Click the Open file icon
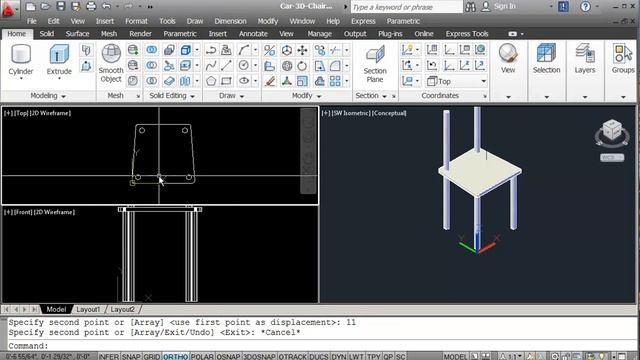Image resolution: width=640 pixels, height=360 pixels. pyautogui.click(x=45, y=6)
